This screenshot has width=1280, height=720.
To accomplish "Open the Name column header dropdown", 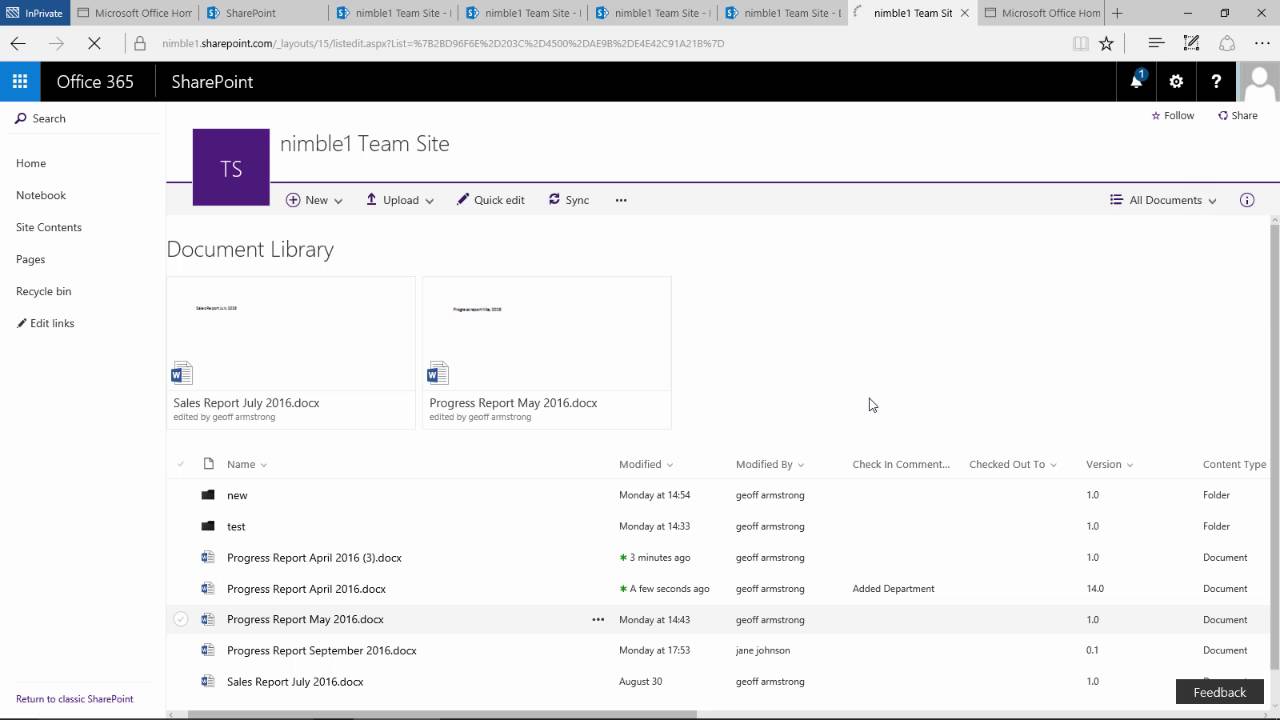I will (x=247, y=464).
